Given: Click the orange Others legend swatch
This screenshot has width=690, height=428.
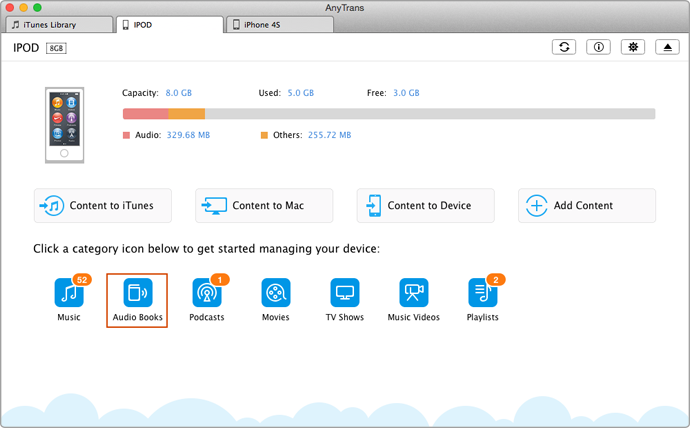Looking at the screenshot, I should (264, 135).
